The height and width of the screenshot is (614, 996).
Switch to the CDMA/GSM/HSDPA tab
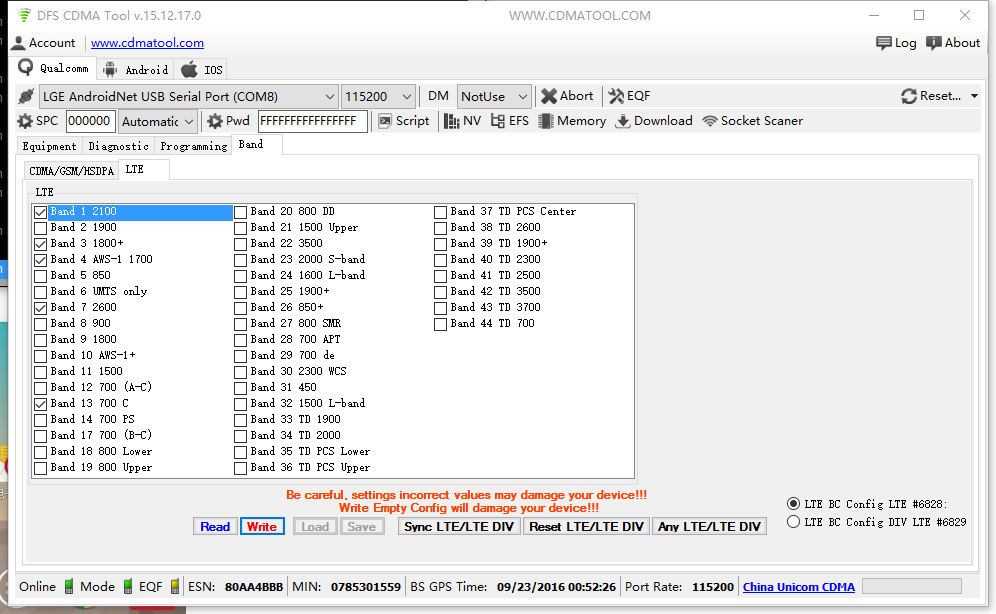[x=71, y=171]
